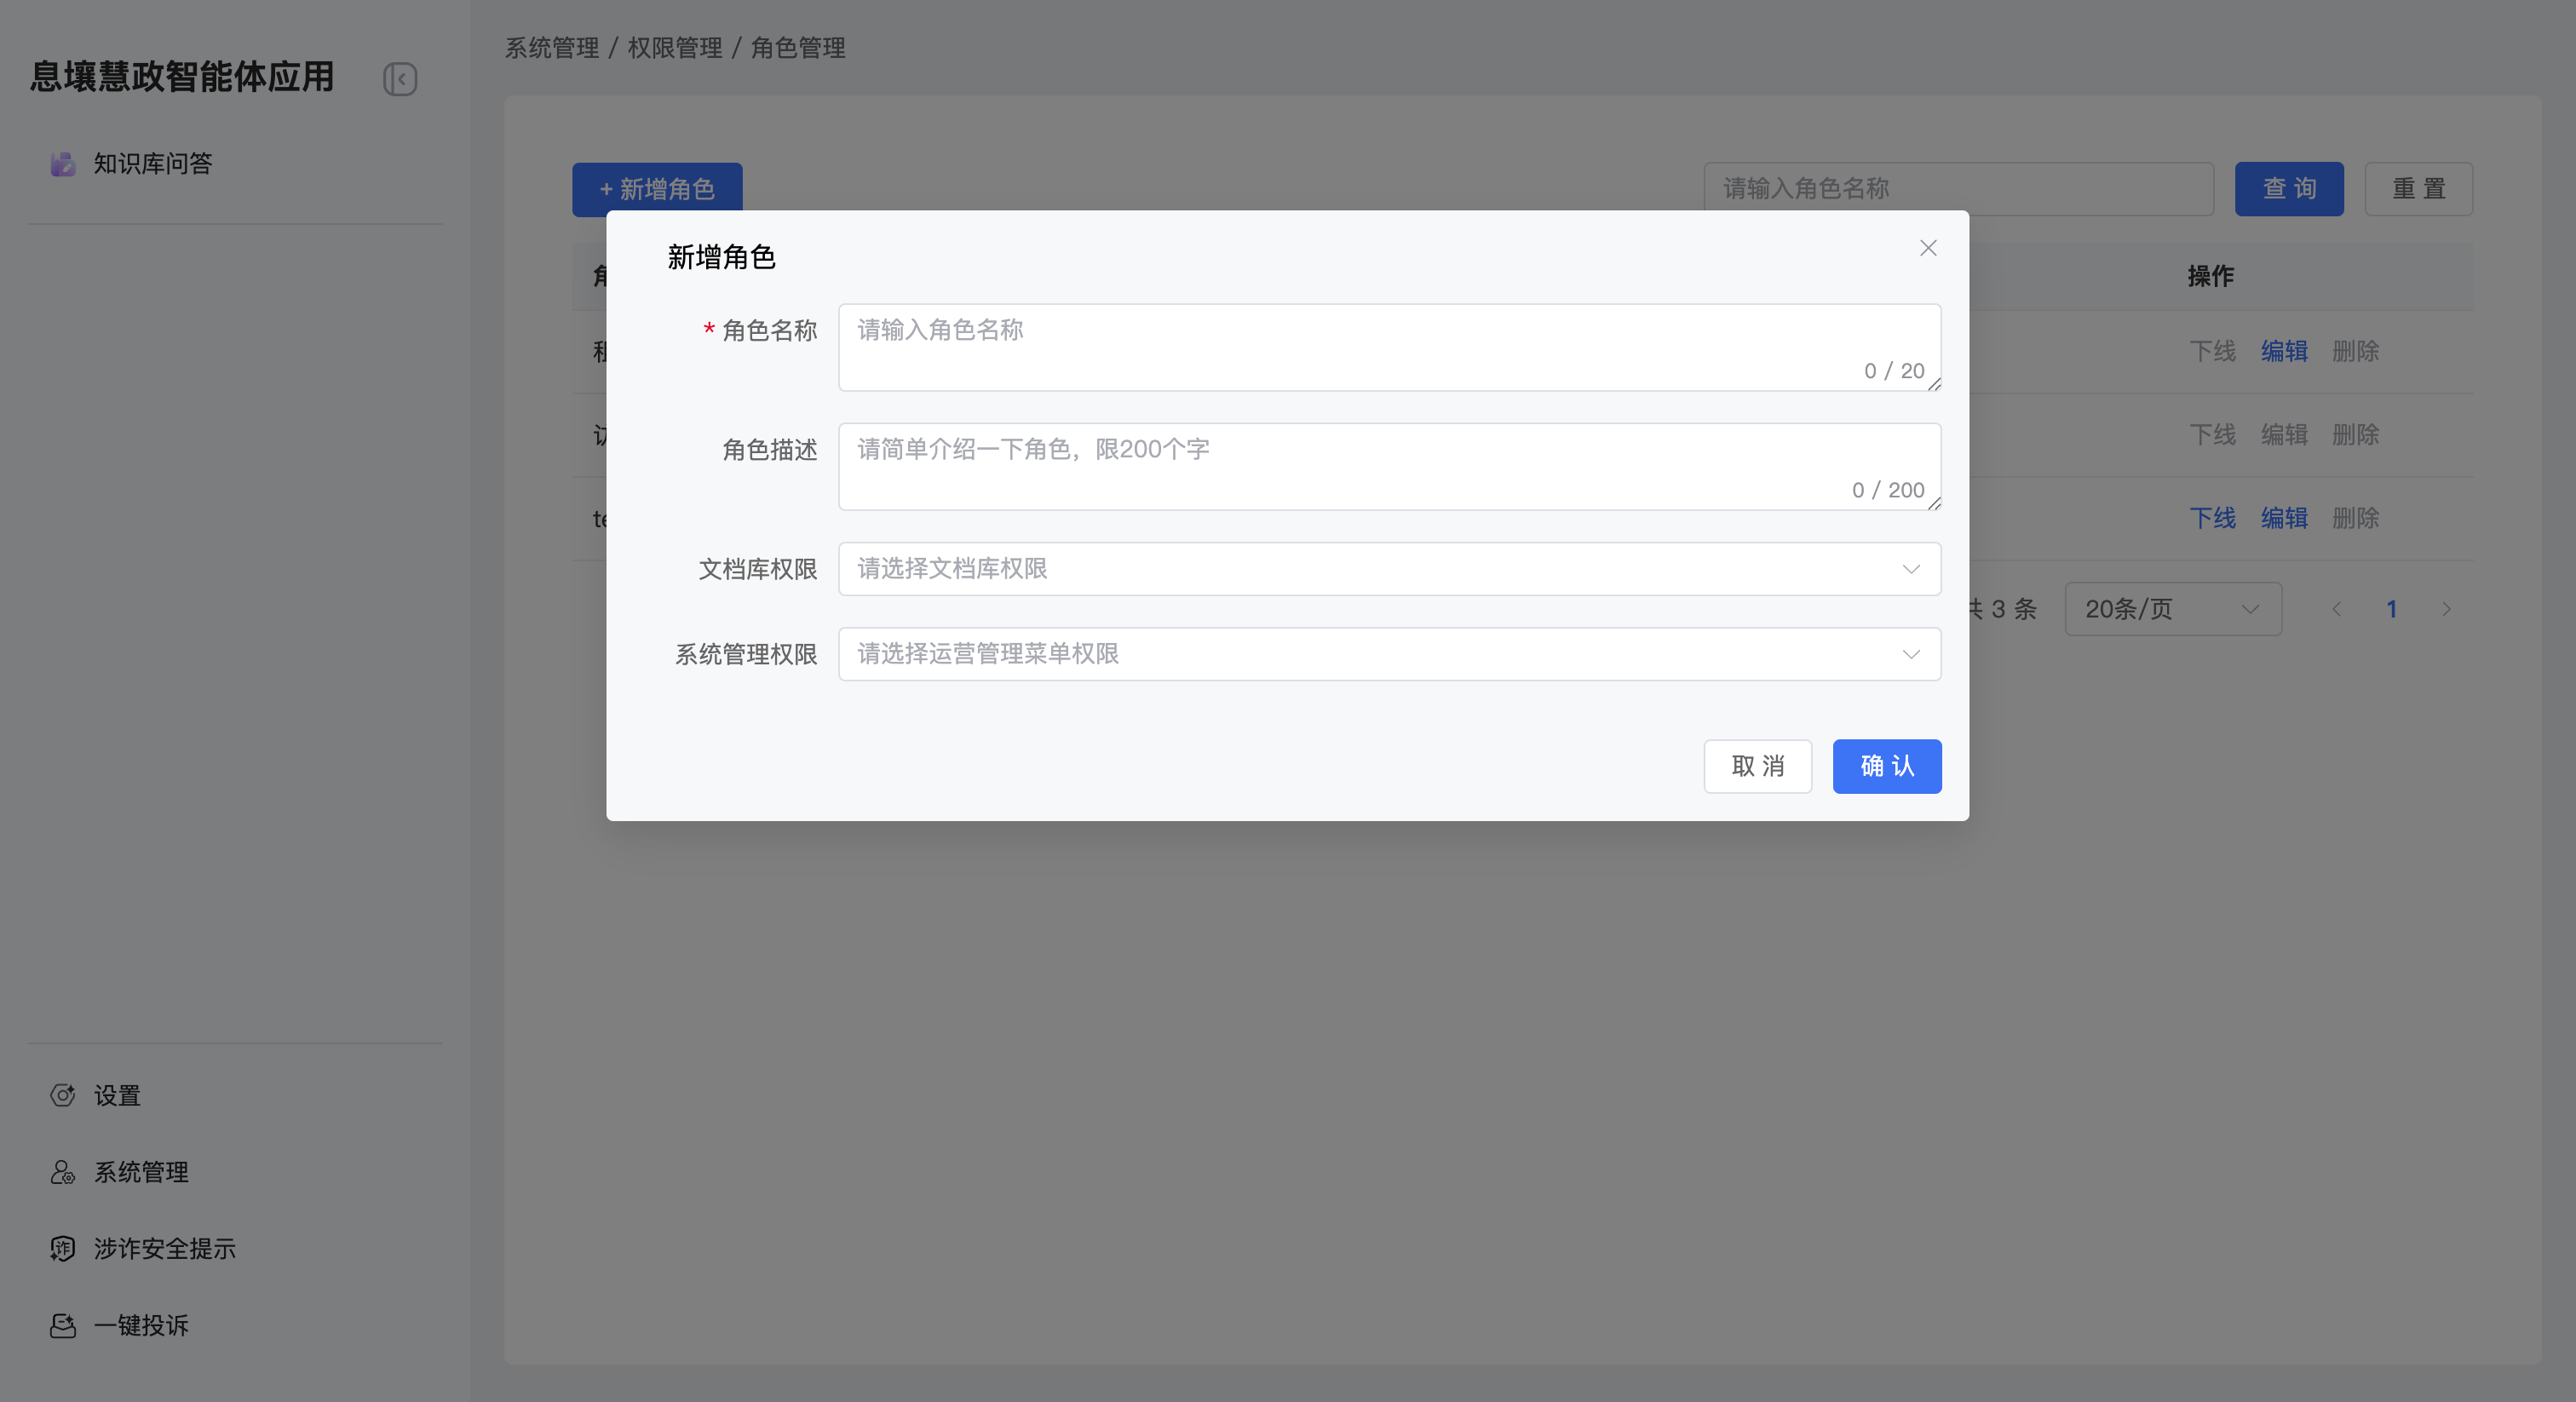Click the 一键投诉 icon
This screenshot has width=2576, height=1402.
tap(63, 1325)
